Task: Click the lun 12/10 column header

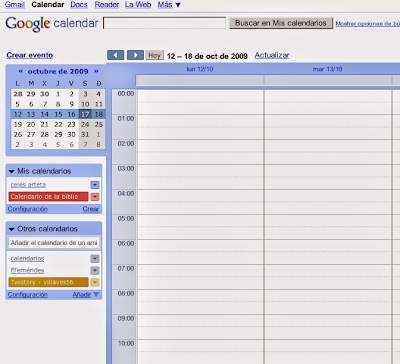Action: pyautogui.click(x=200, y=69)
